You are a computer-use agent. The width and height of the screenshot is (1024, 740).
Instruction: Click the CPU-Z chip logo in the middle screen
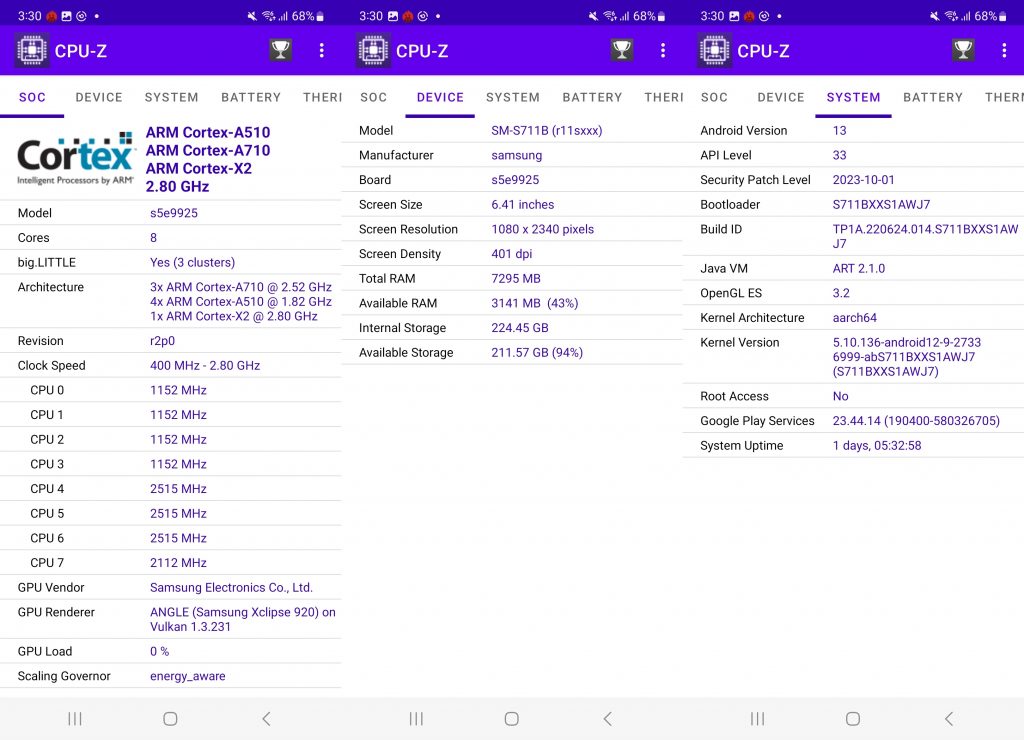pyautogui.click(x=373, y=50)
